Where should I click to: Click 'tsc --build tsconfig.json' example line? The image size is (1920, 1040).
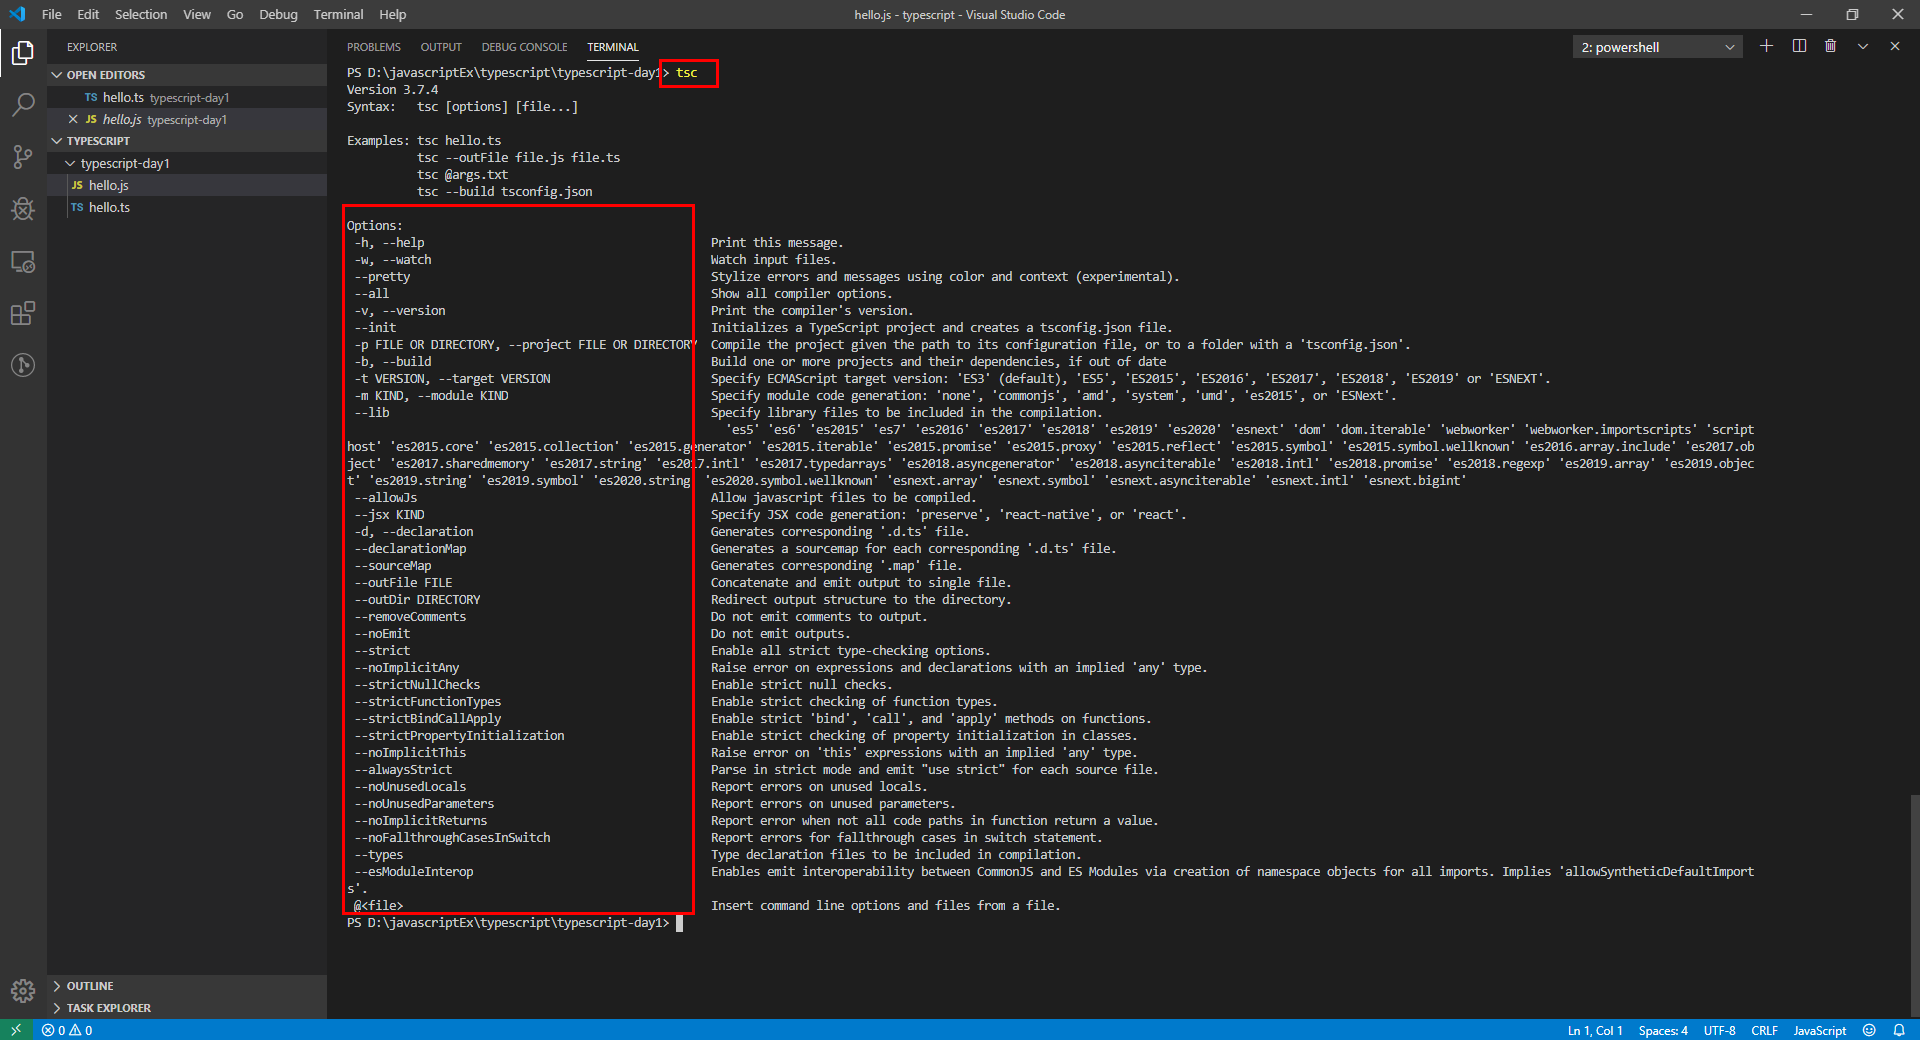(505, 192)
